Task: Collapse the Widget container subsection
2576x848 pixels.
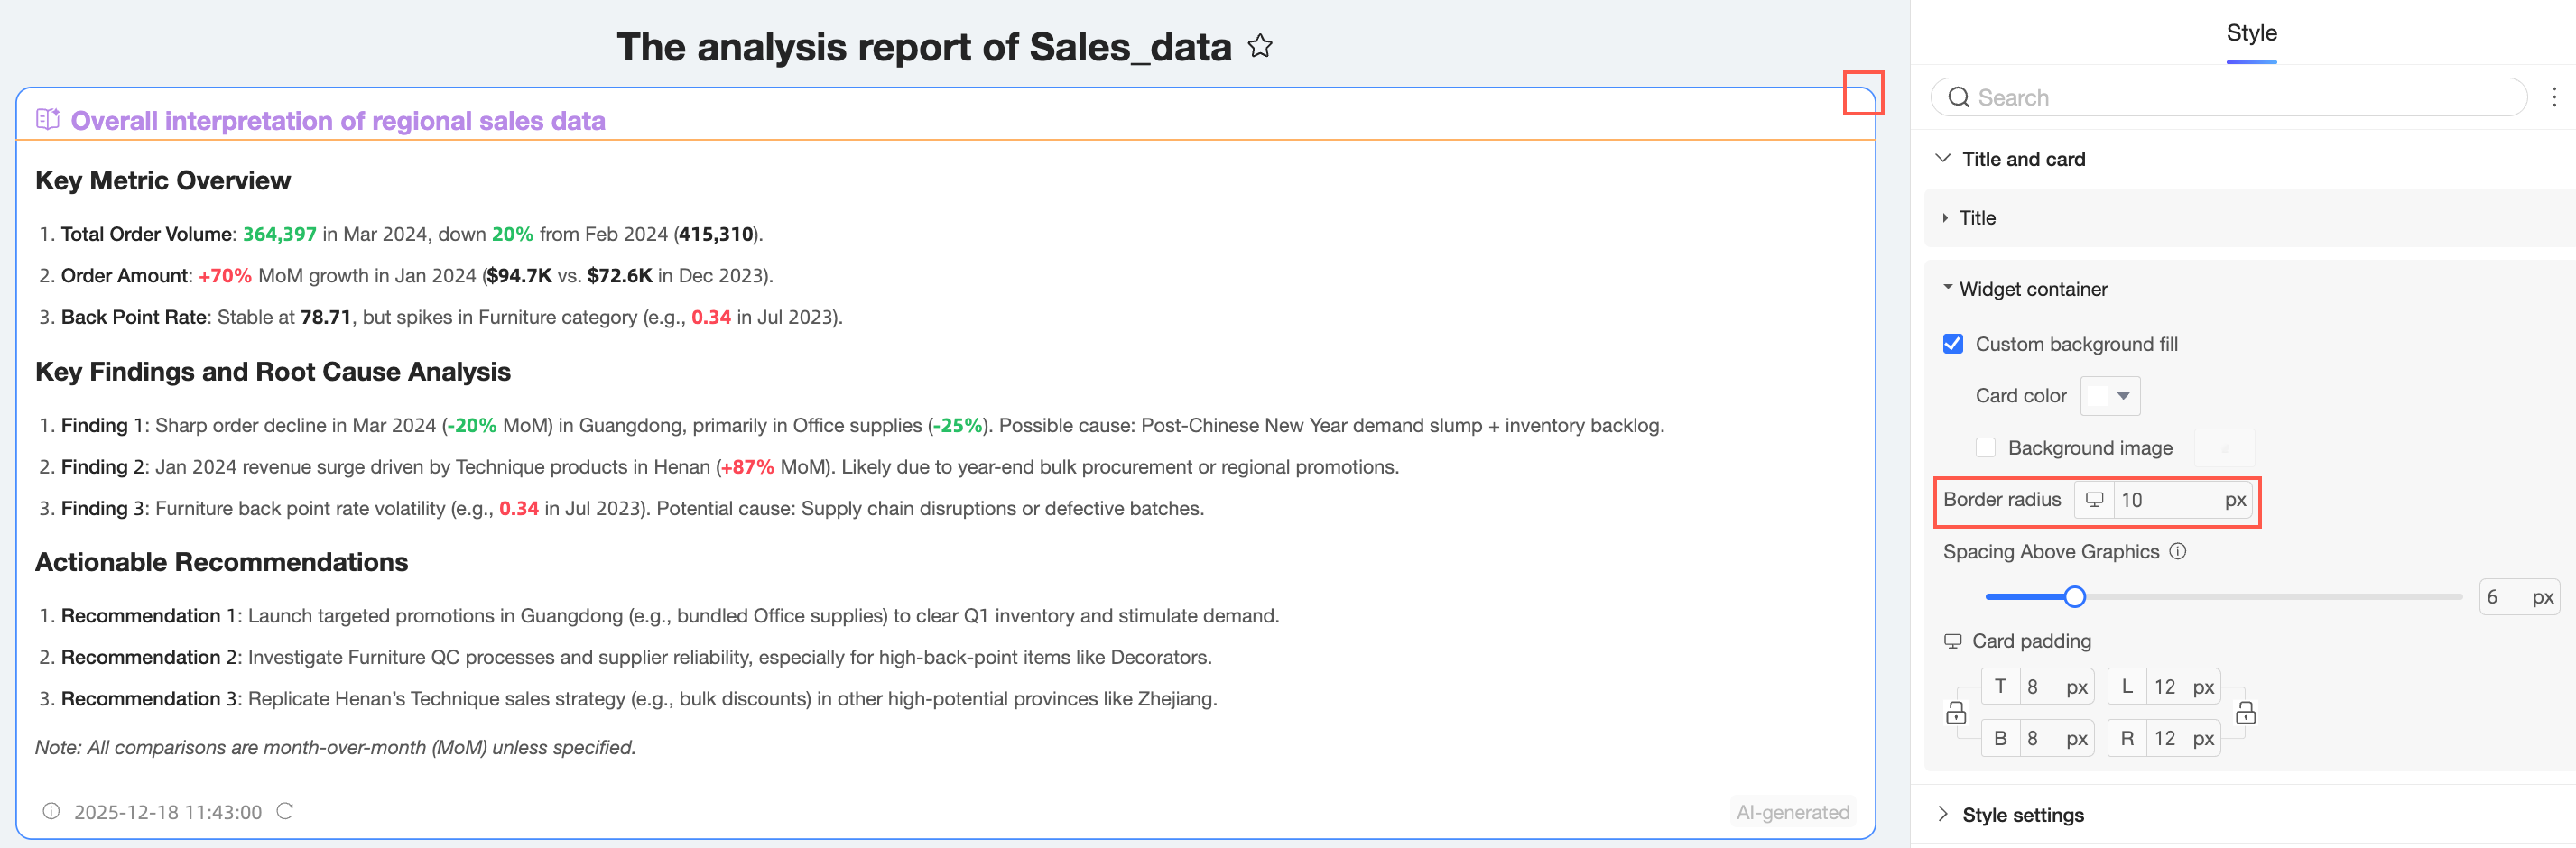Action: tap(1947, 288)
